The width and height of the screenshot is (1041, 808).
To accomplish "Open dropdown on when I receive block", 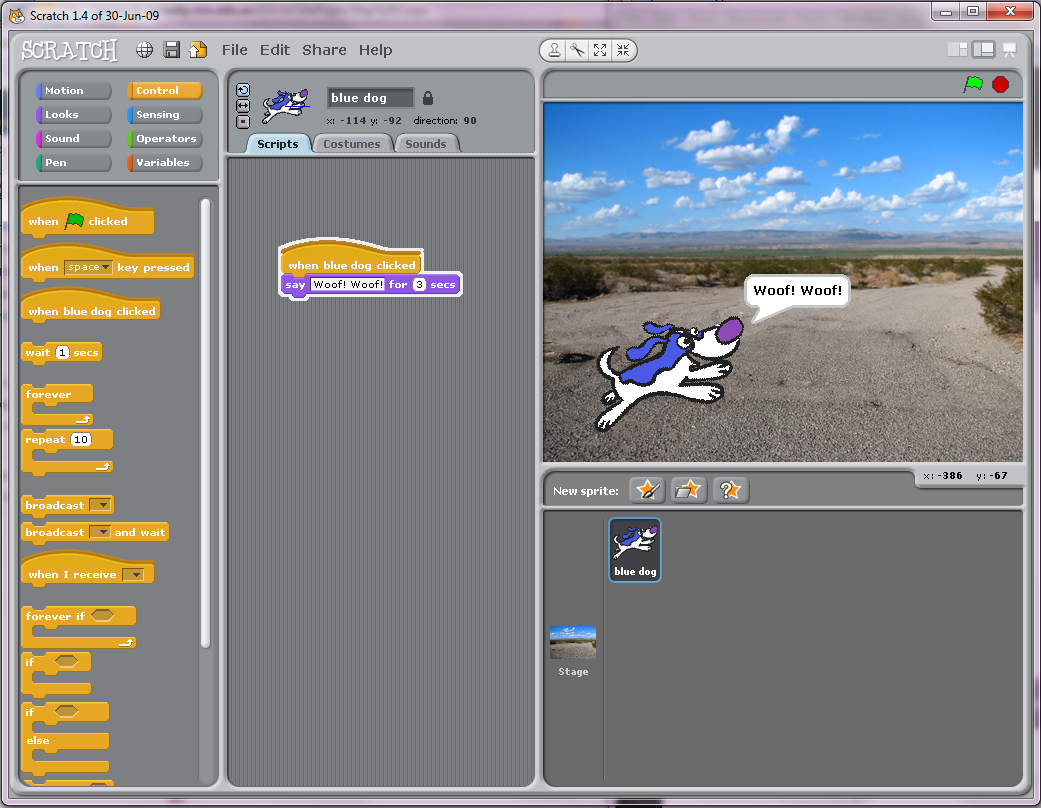I will (133, 575).
